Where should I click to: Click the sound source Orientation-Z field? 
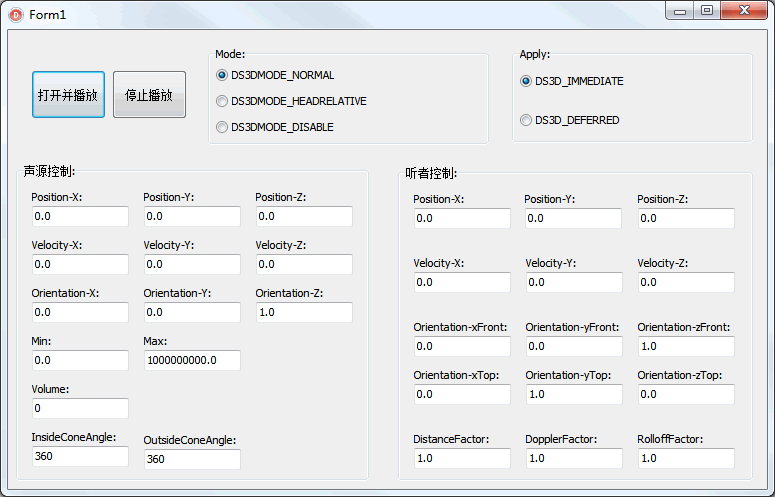[x=304, y=312]
